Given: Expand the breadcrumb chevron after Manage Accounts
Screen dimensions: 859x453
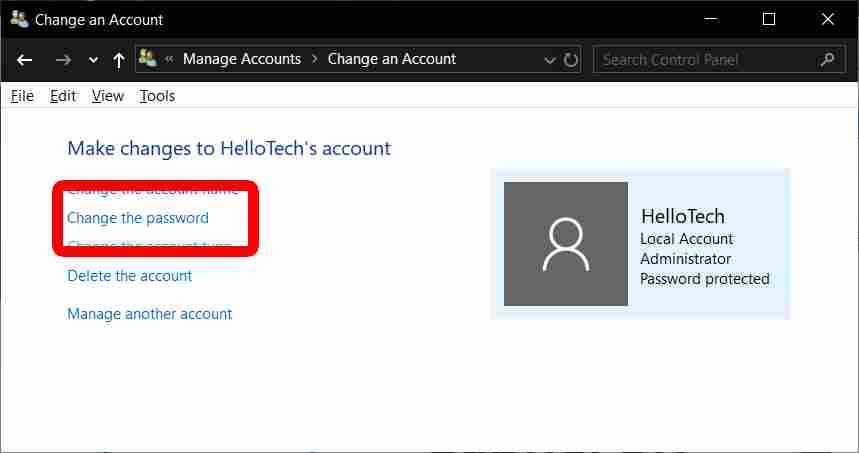Looking at the screenshot, I should click(314, 59).
